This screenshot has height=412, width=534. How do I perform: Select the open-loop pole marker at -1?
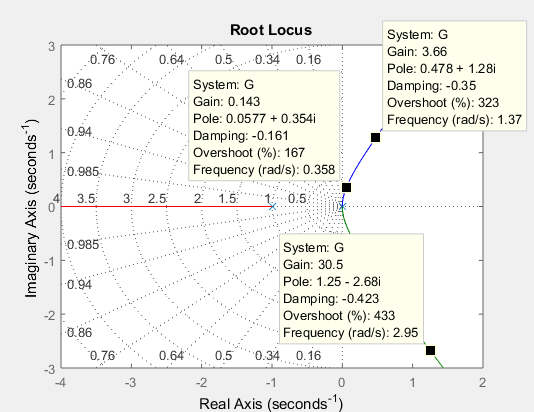coord(272,207)
